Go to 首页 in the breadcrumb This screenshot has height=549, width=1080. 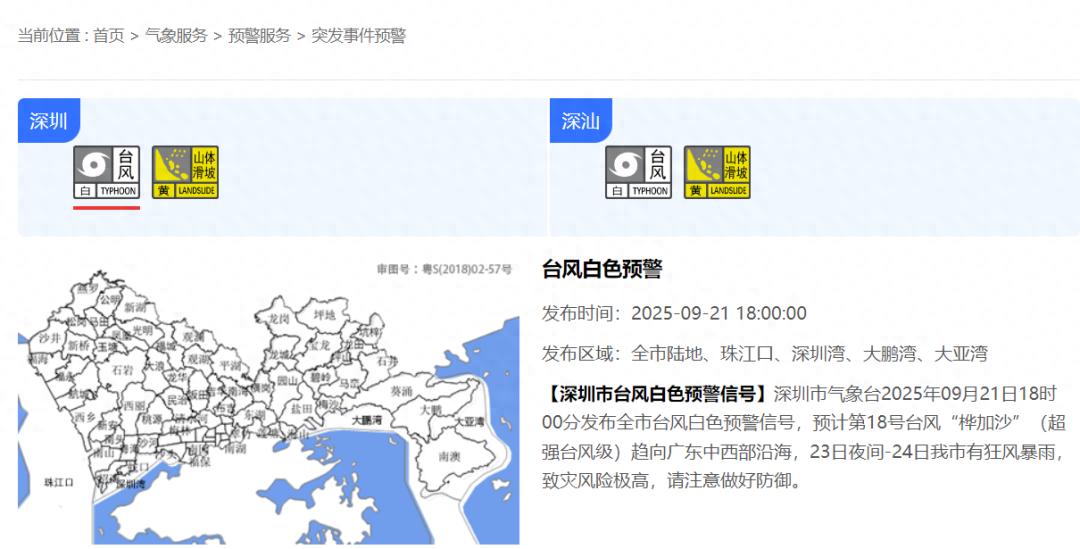pyautogui.click(x=109, y=36)
